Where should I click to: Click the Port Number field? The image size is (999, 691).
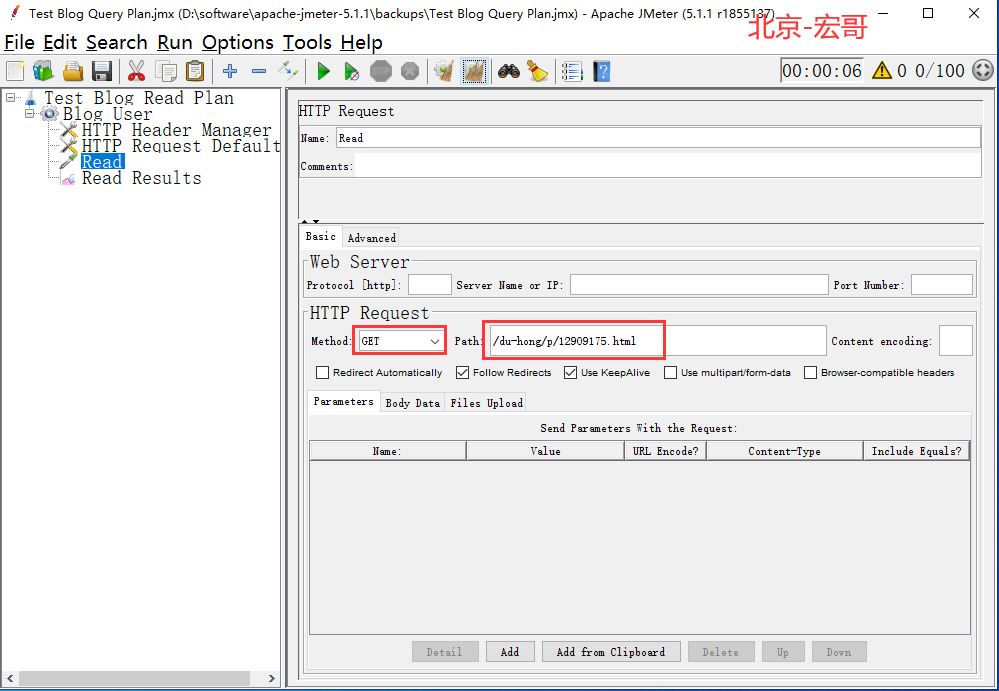(x=942, y=285)
